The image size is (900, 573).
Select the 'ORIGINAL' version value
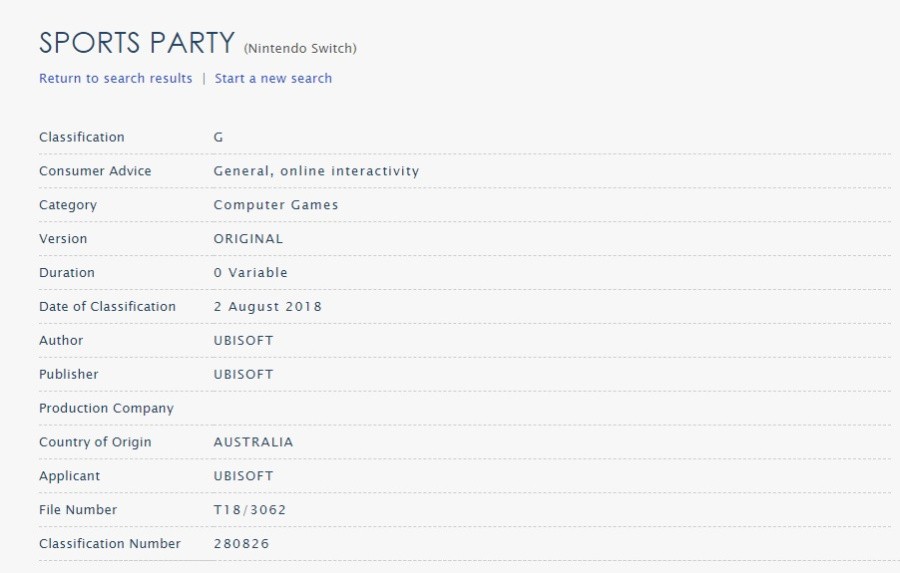(249, 239)
